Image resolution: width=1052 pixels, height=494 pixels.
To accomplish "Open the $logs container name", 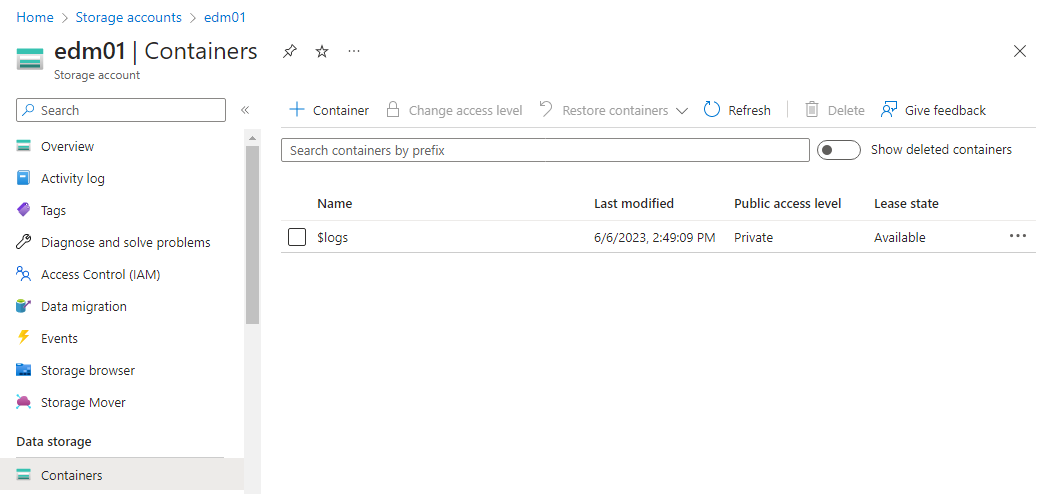I will pyautogui.click(x=333, y=237).
